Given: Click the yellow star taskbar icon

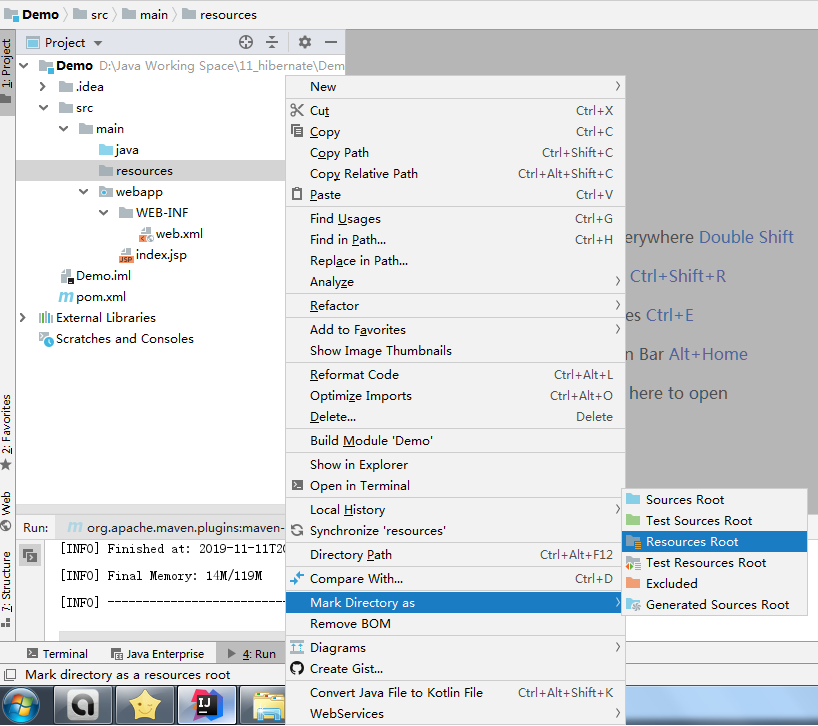Looking at the screenshot, I should coord(145,706).
